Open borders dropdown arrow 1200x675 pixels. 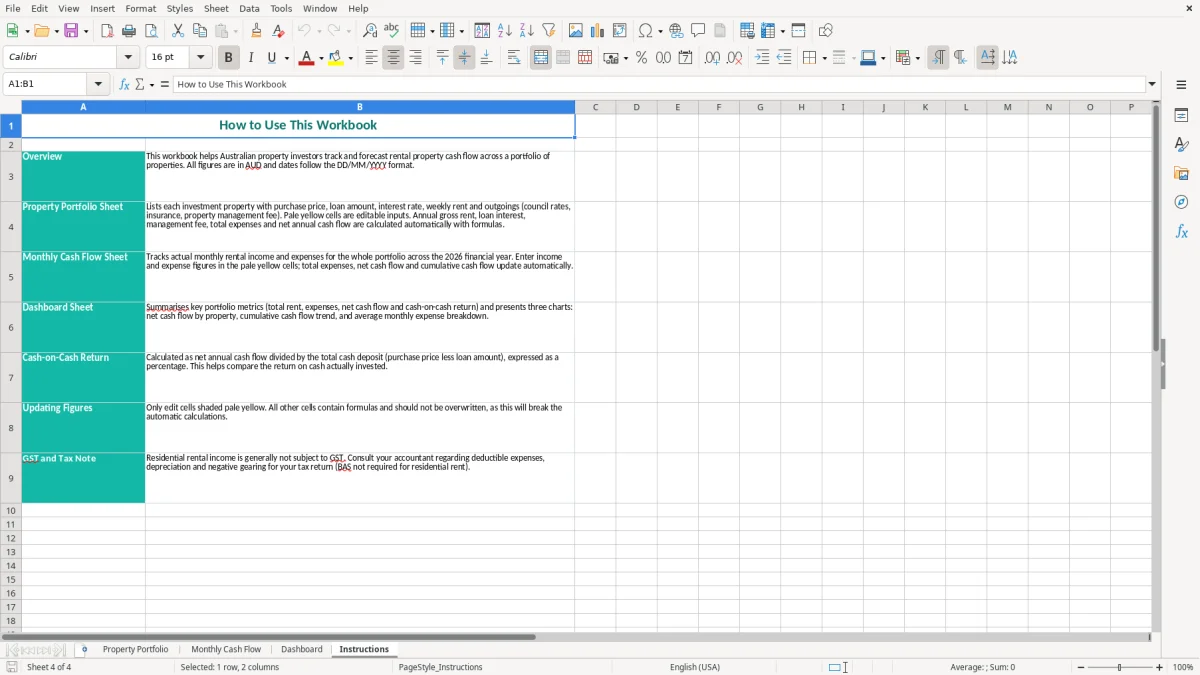823,58
